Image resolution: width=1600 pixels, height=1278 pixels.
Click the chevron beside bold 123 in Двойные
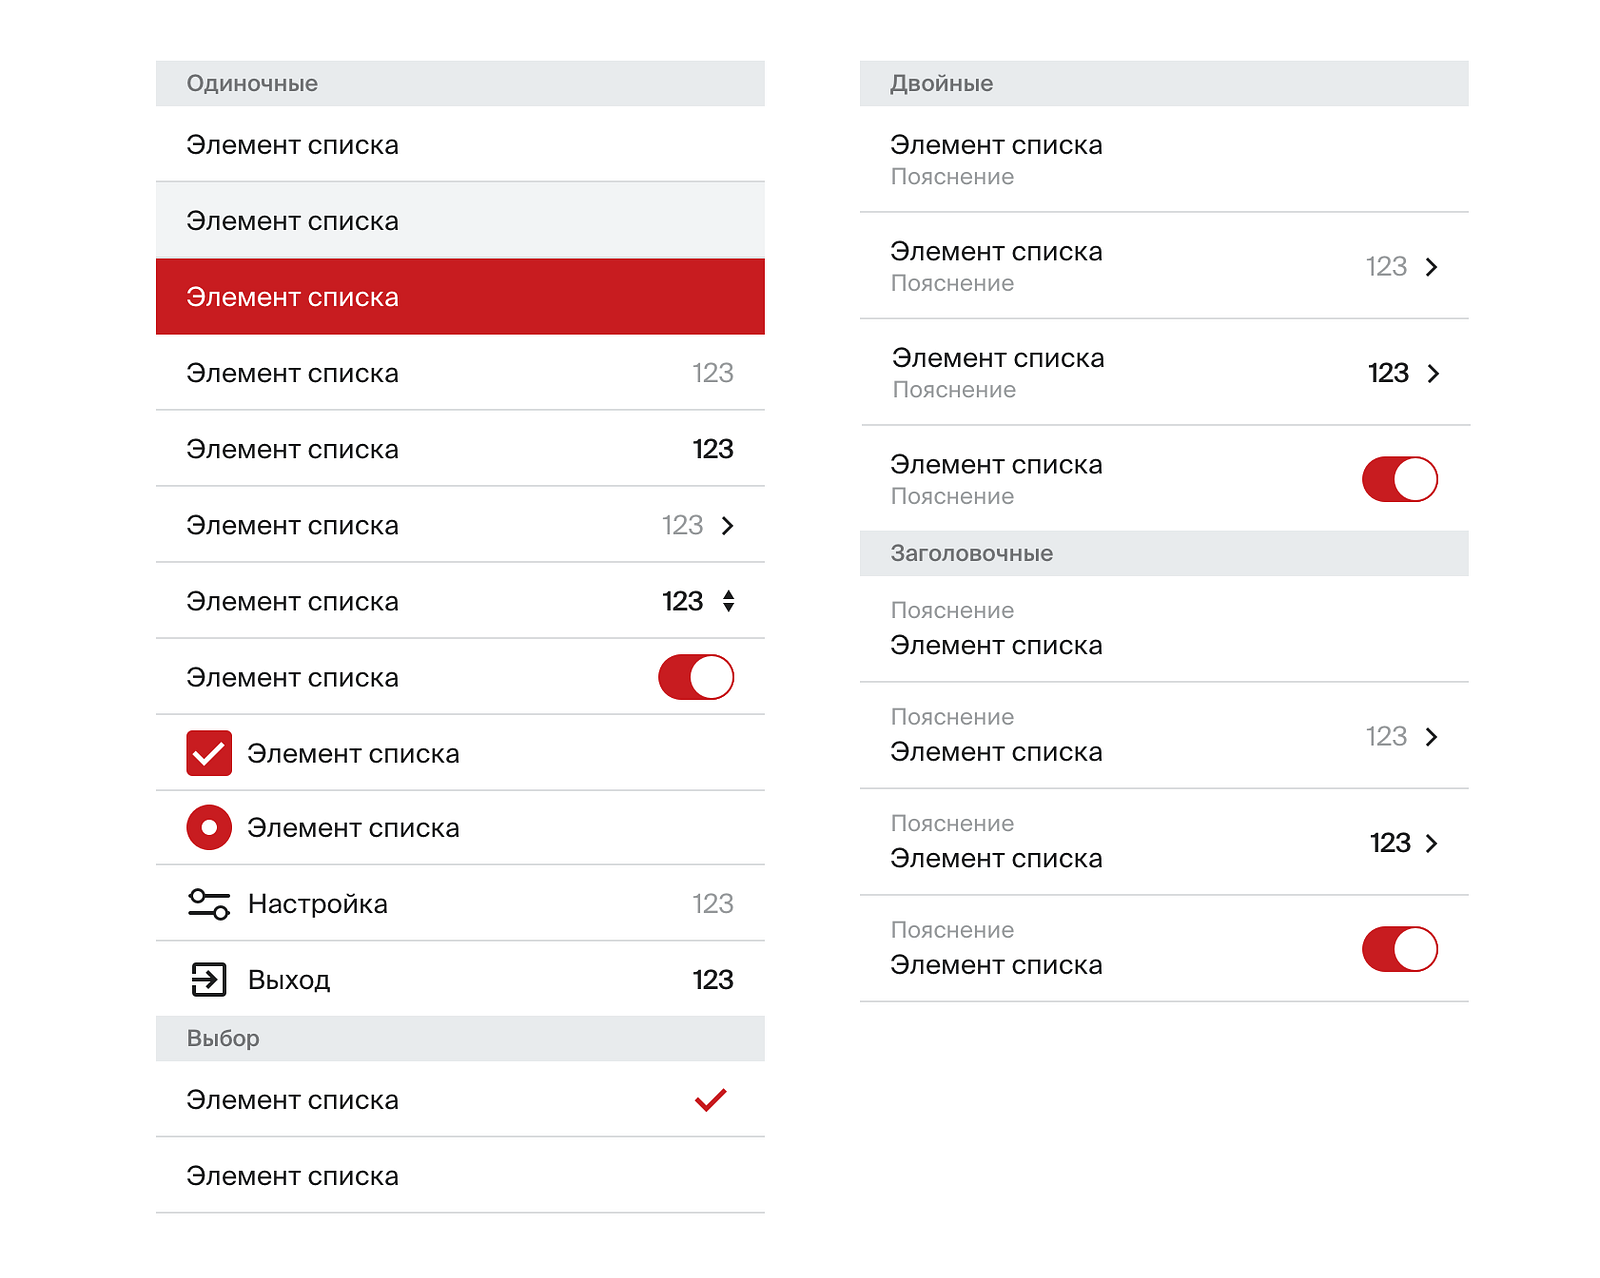click(1434, 373)
